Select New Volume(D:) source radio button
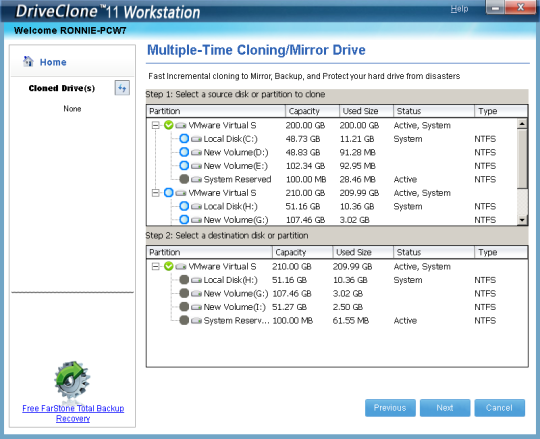Image resolution: width=540 pixels, height=439 pixels. pyautogui.click(x=184, y=152)
